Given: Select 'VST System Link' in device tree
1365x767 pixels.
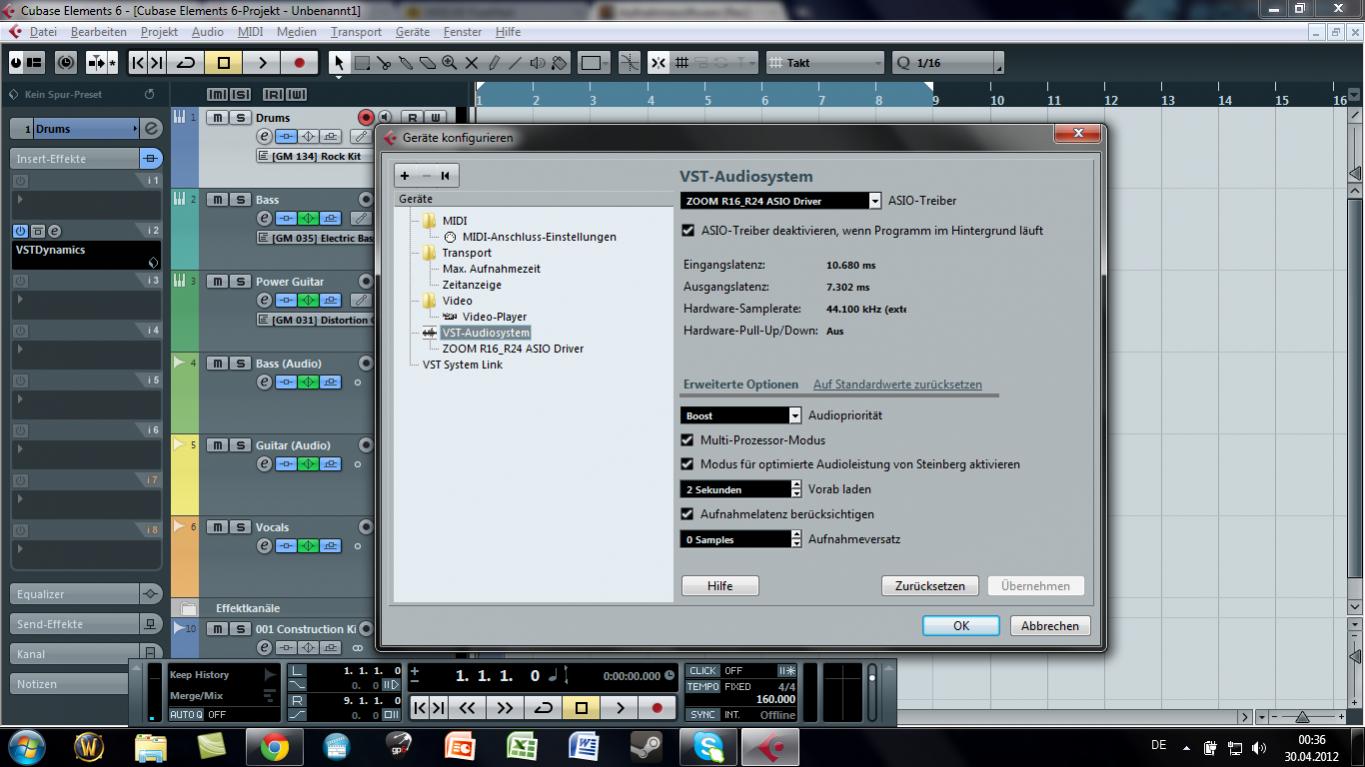Looking at the screenshot, I should click(x=462, y=365).
